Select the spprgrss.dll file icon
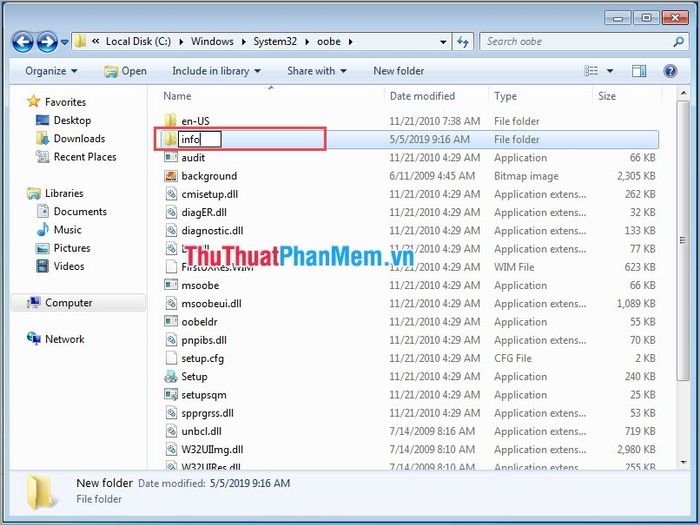This screenshot has width=700, height=525. pyautogui.click(x=171, y=413)
